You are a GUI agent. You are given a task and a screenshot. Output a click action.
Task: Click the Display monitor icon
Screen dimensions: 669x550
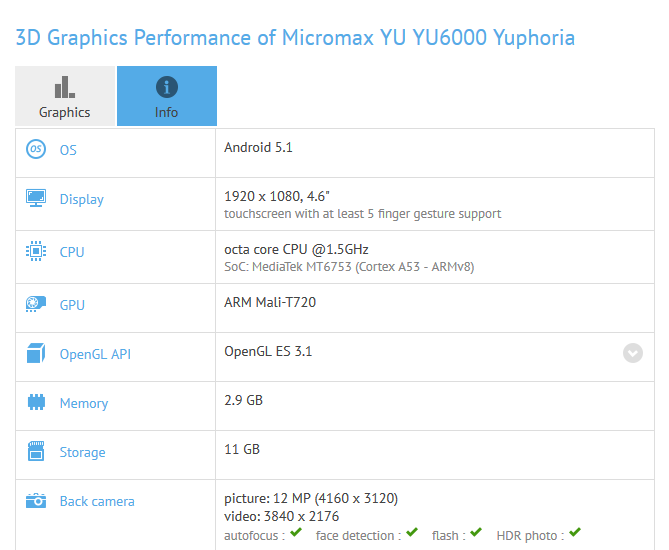click(36, 198)
